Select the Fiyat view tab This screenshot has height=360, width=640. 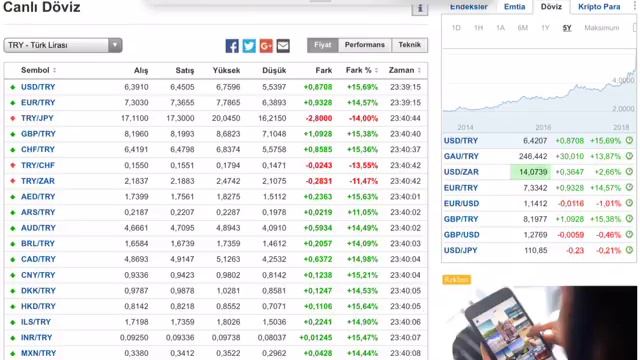tap(323, 45)
